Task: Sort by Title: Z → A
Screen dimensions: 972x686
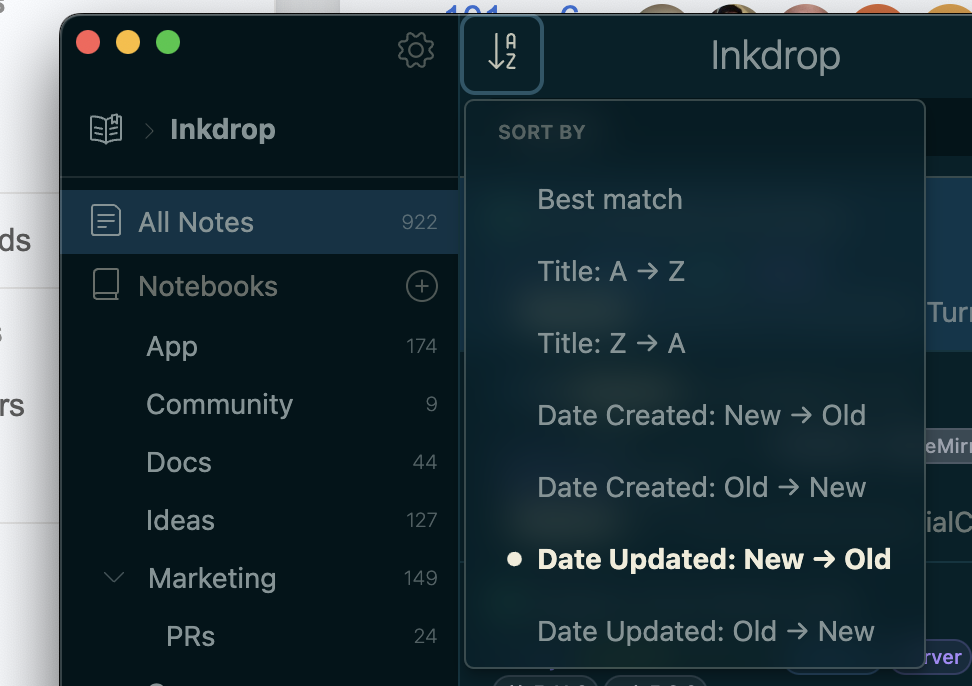Action: pos(694,343)
